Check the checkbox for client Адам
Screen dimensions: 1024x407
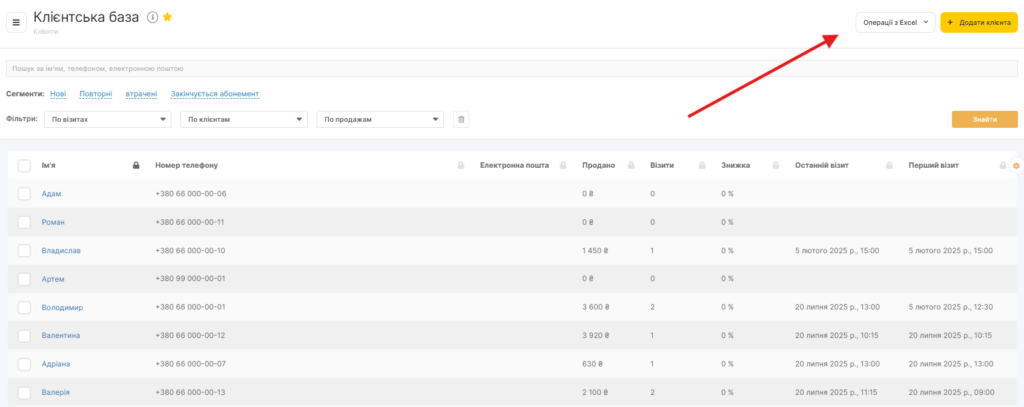pyautogui.click(x=24, y=194)
